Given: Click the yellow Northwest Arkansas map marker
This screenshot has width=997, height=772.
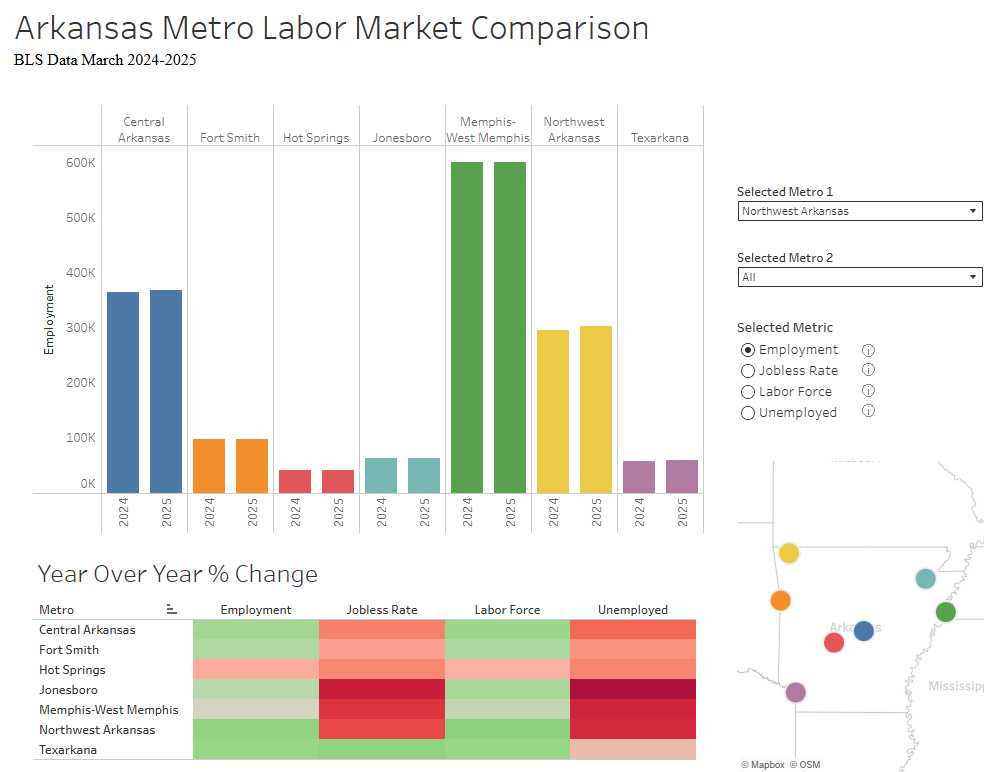Looking at the screenshot, I should point(789,553).
